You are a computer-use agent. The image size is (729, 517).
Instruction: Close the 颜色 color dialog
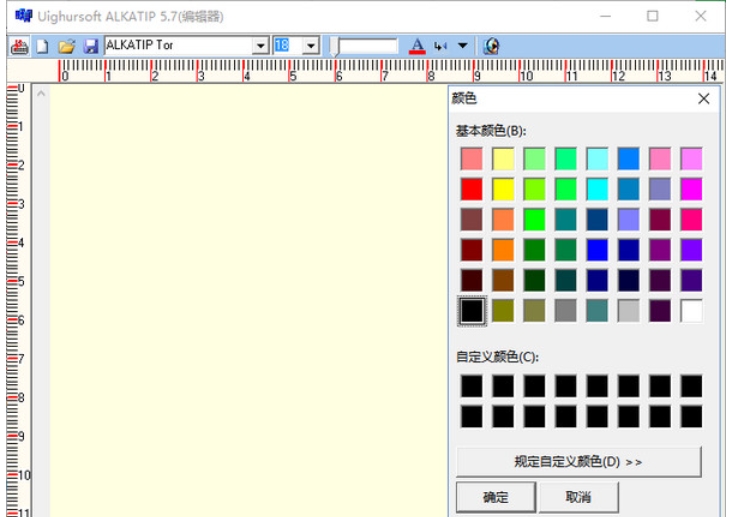coord(703,99)
